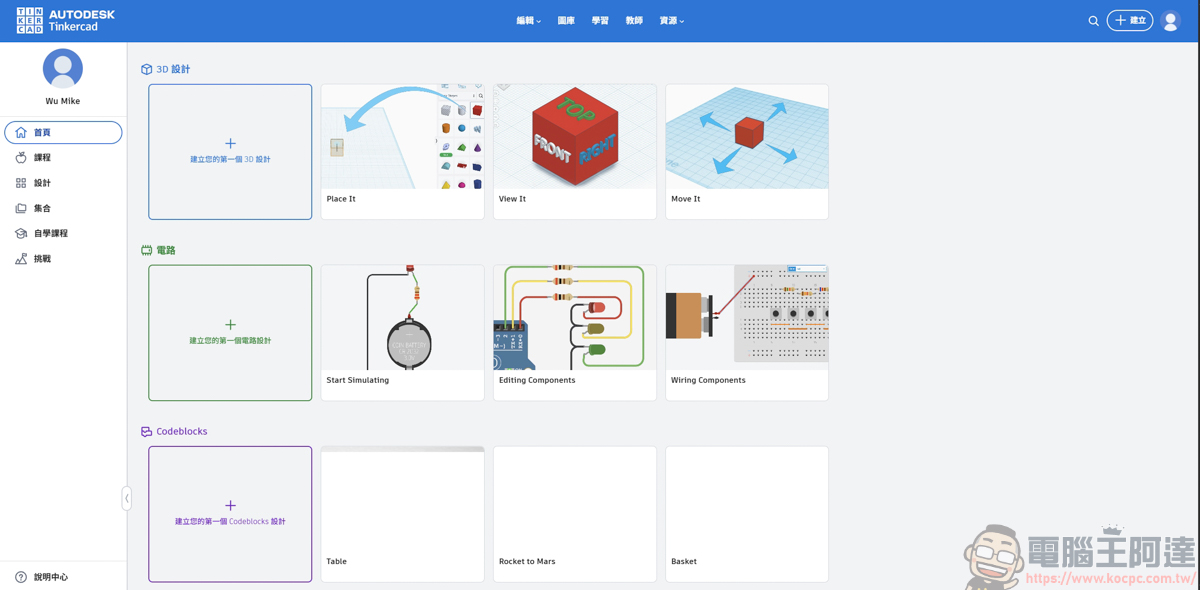Click the Codeblocks section heading
This screenshot has height=590, width=1200.
coord(182,431)
